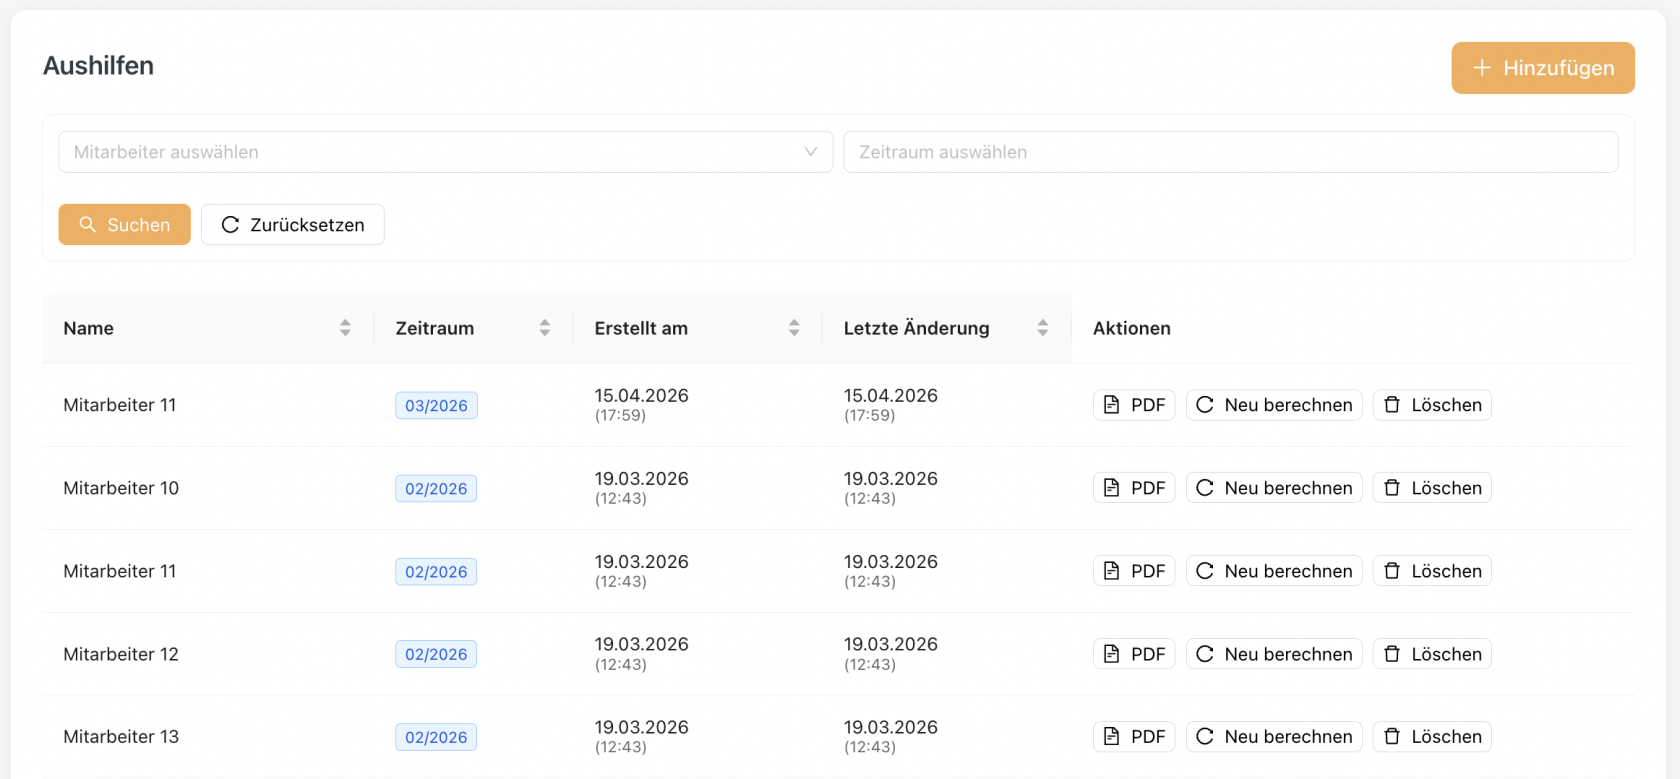Recalculate Mitarbeiter 11 for 03/2026
1680x779 pixels.
(x=1274, y=405)
